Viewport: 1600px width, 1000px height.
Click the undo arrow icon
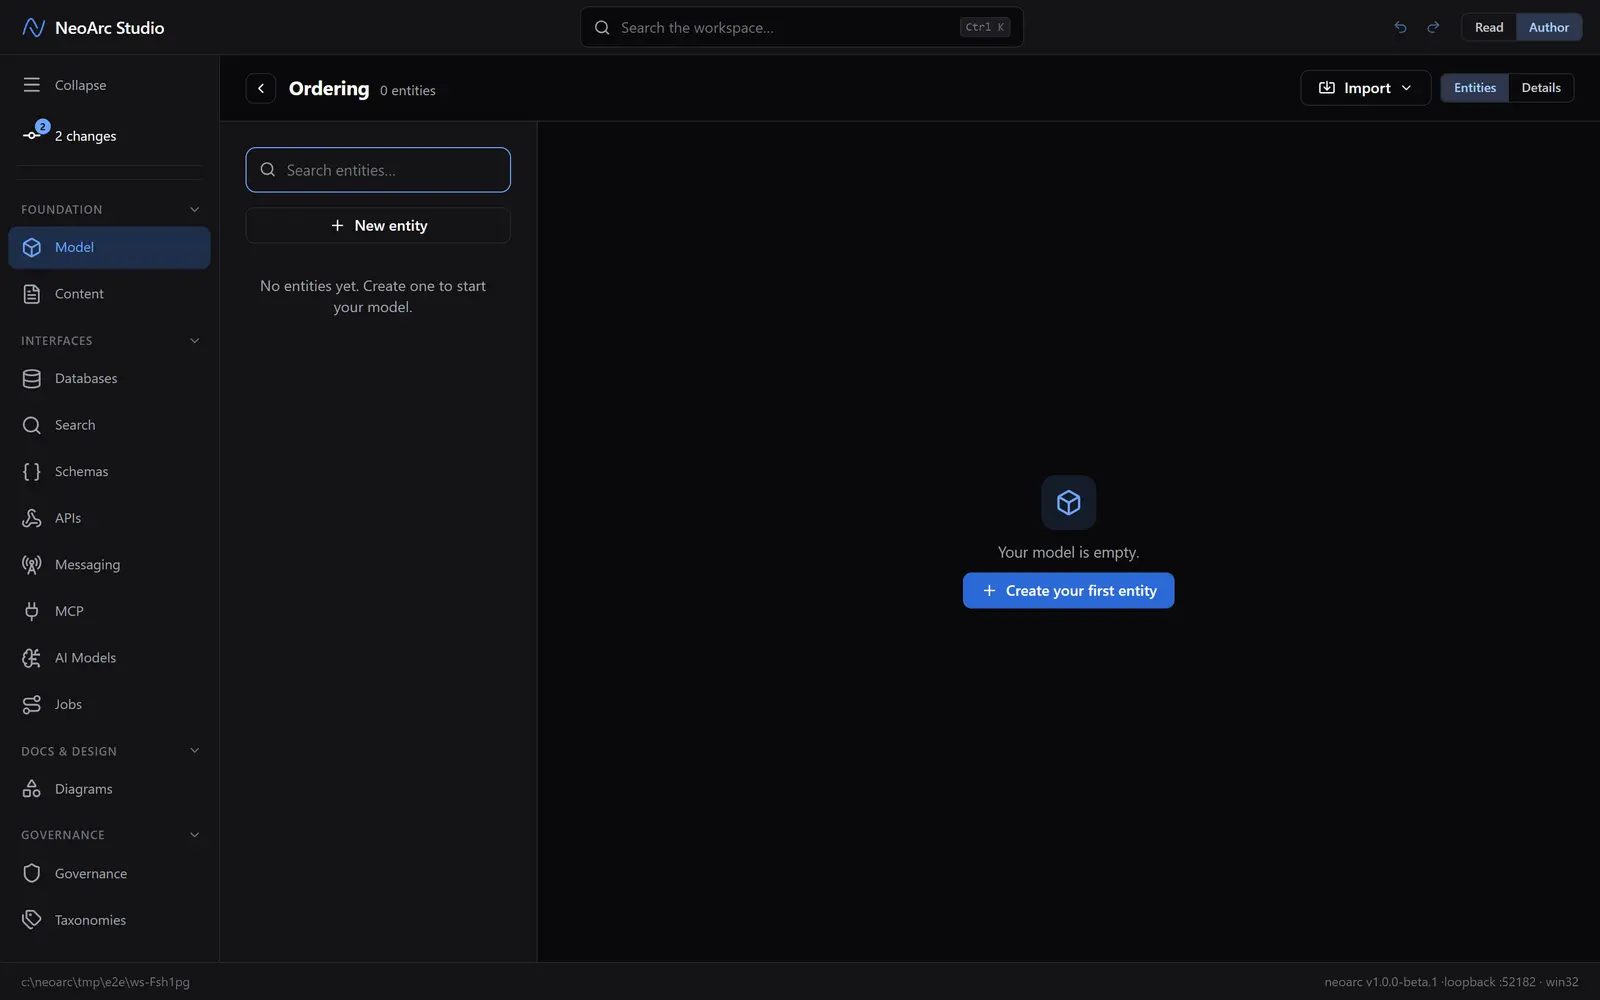[1400, 27]
